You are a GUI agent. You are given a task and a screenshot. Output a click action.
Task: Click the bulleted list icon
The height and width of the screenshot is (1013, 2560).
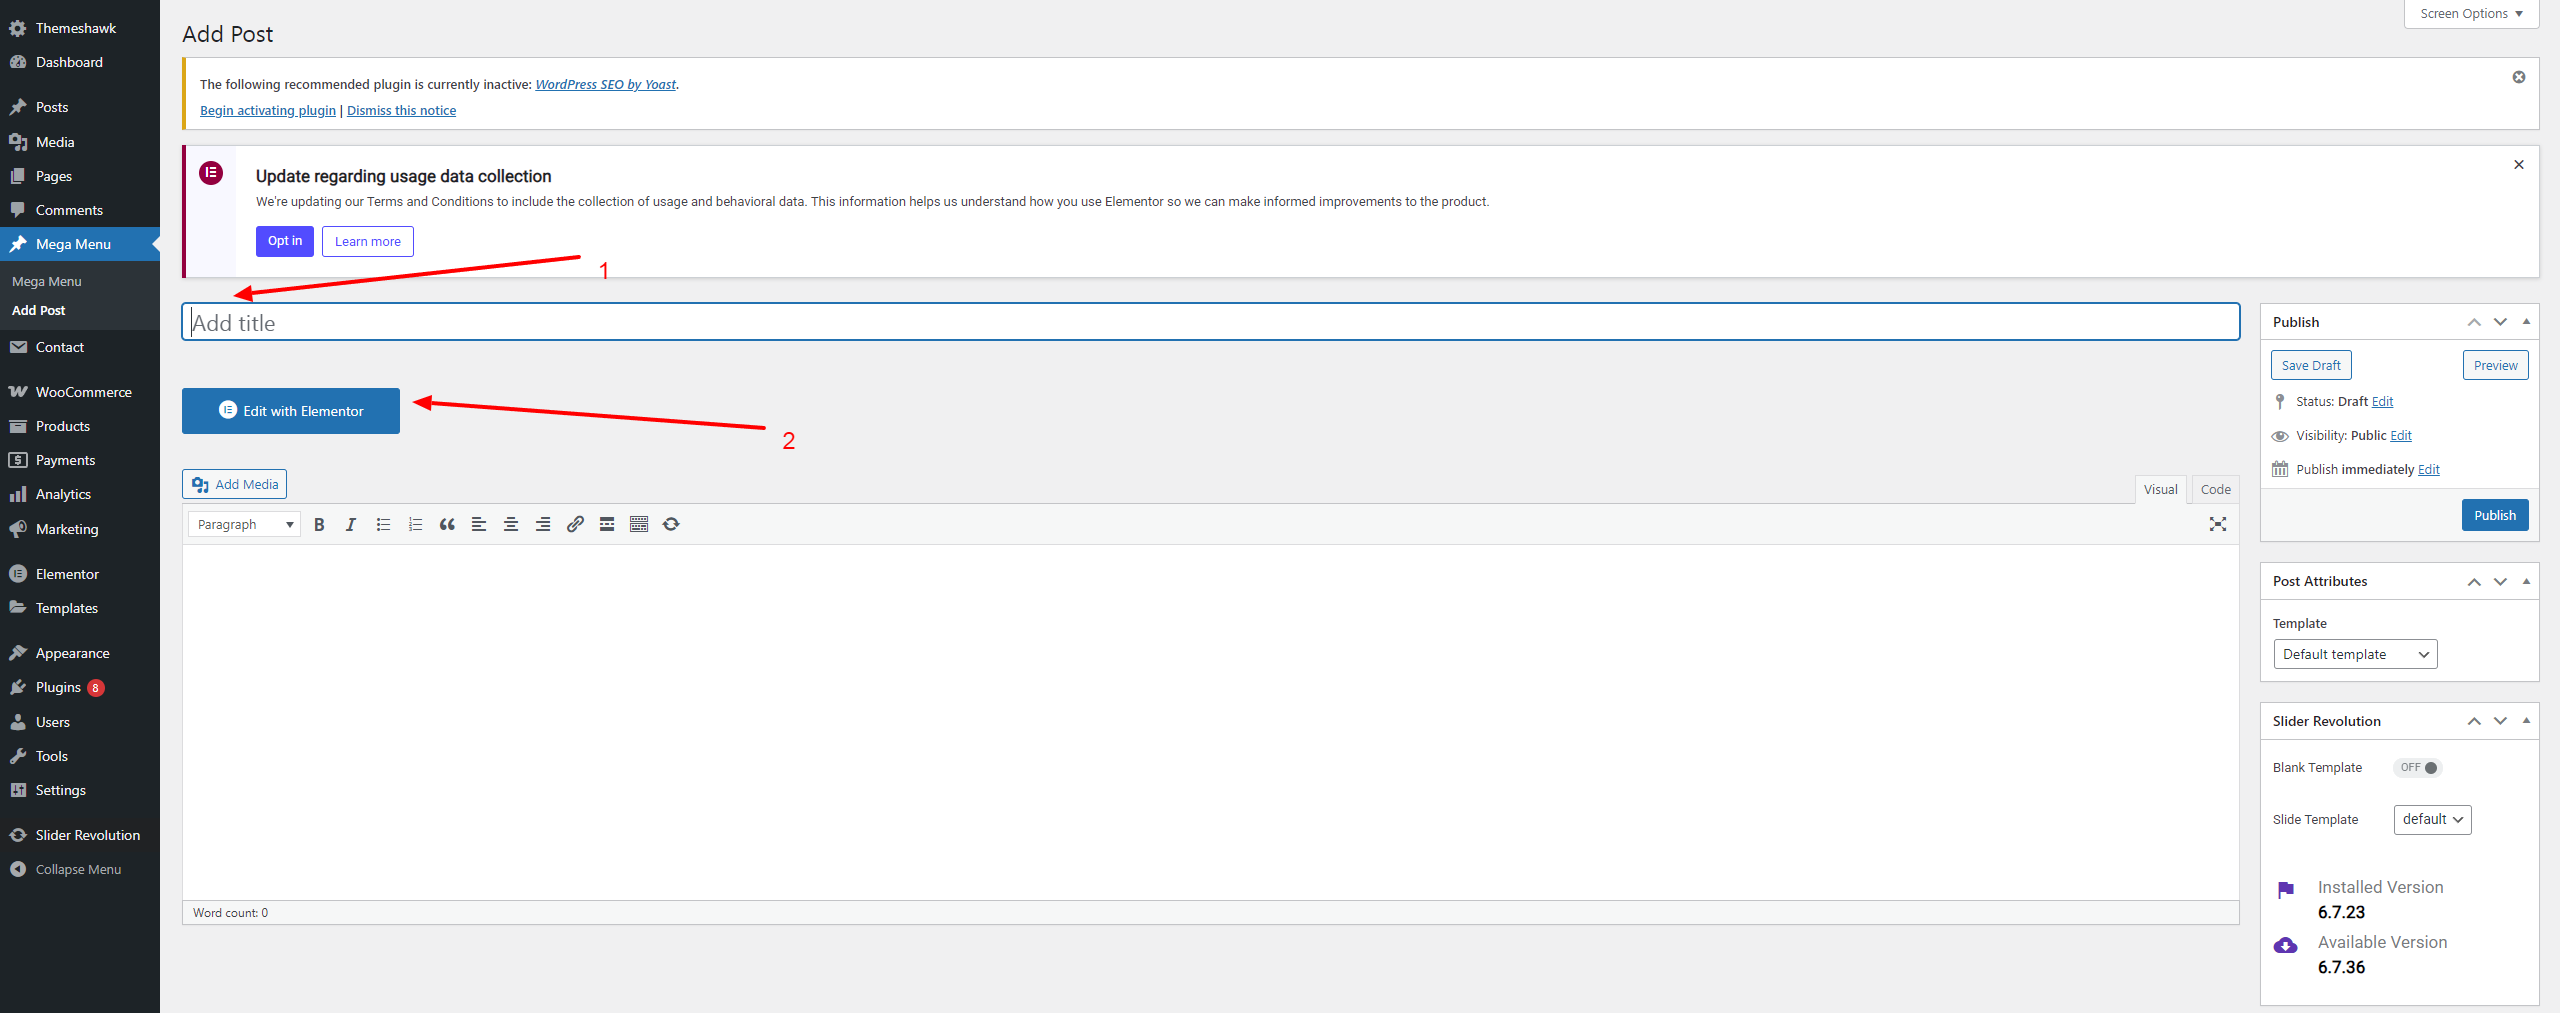coord(383,524)
